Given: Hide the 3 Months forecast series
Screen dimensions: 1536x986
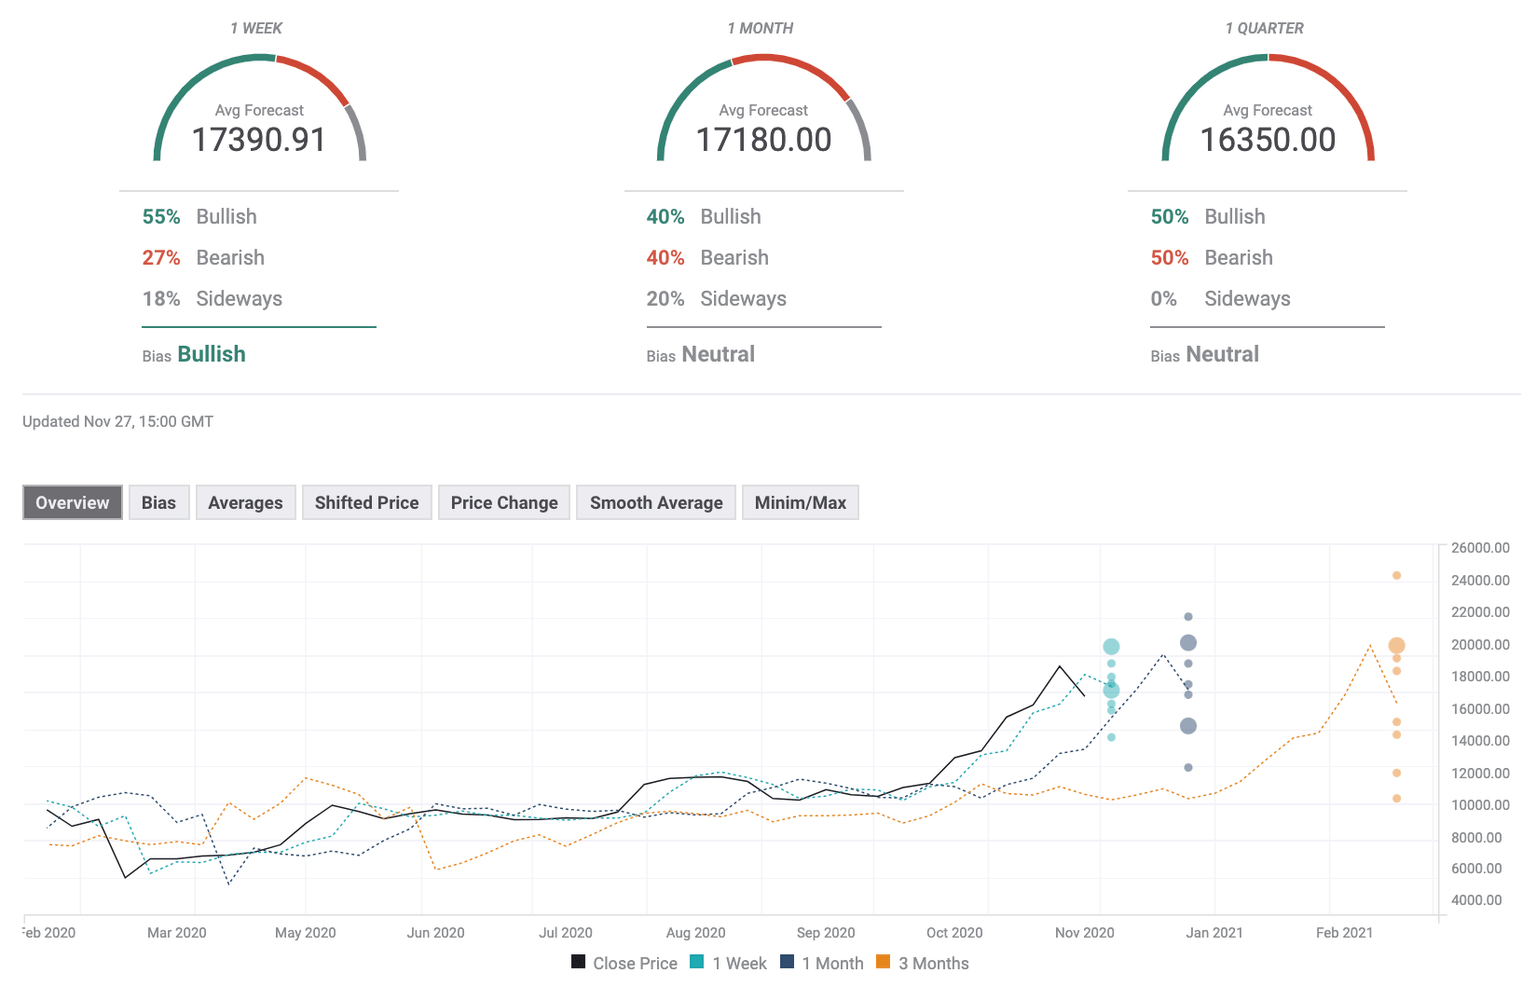Looking at the screenshot, I should 922,963.
